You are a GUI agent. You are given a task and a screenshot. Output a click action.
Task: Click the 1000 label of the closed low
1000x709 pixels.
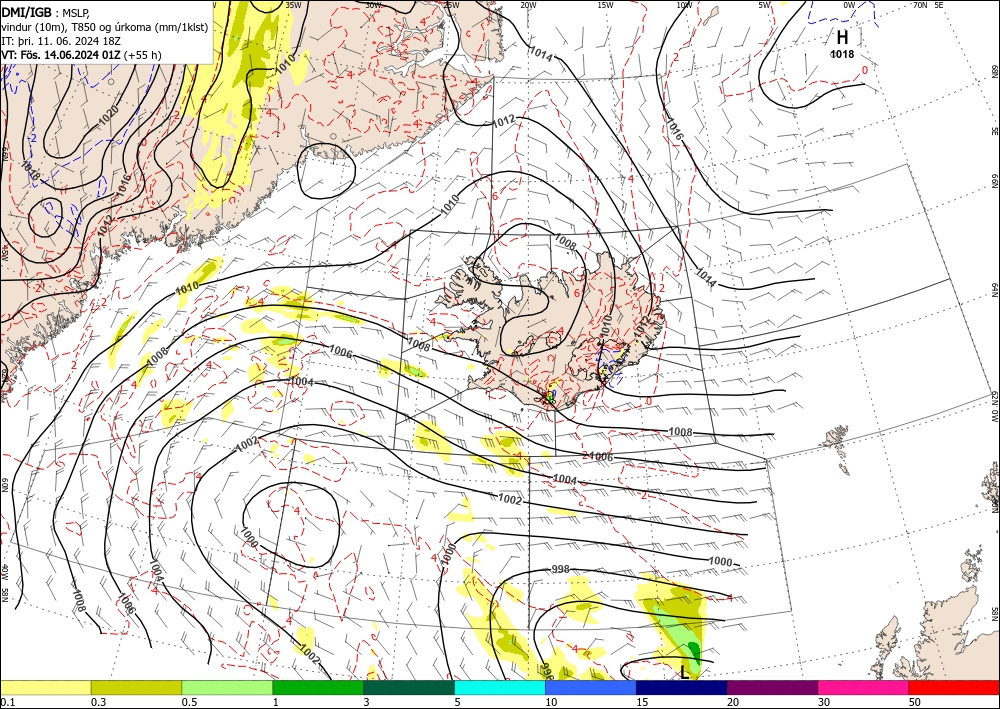pos(249,537)
